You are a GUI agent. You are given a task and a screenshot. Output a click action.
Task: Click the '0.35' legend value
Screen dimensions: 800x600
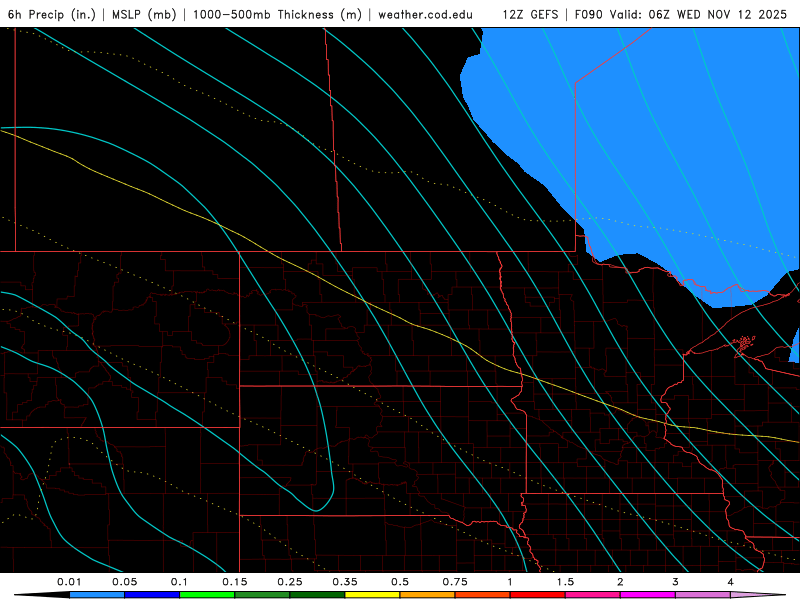tap(345, 582)
